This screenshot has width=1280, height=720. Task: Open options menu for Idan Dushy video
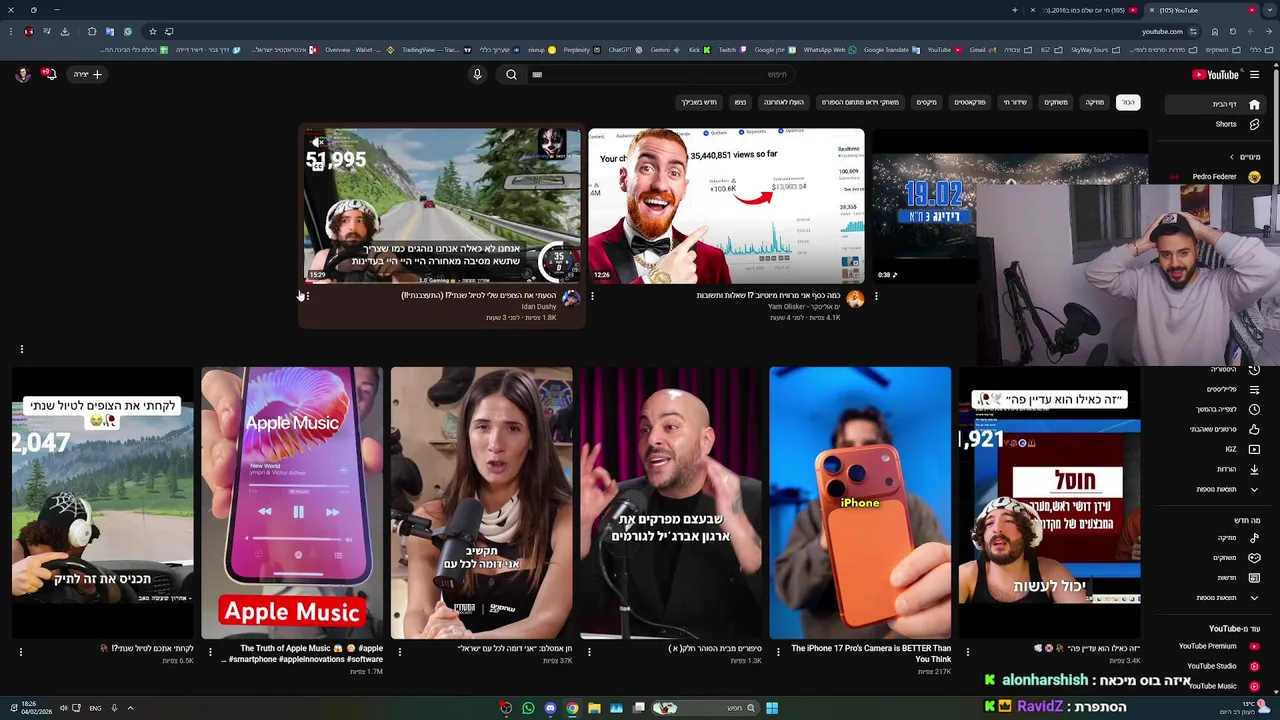coord(307,296)
